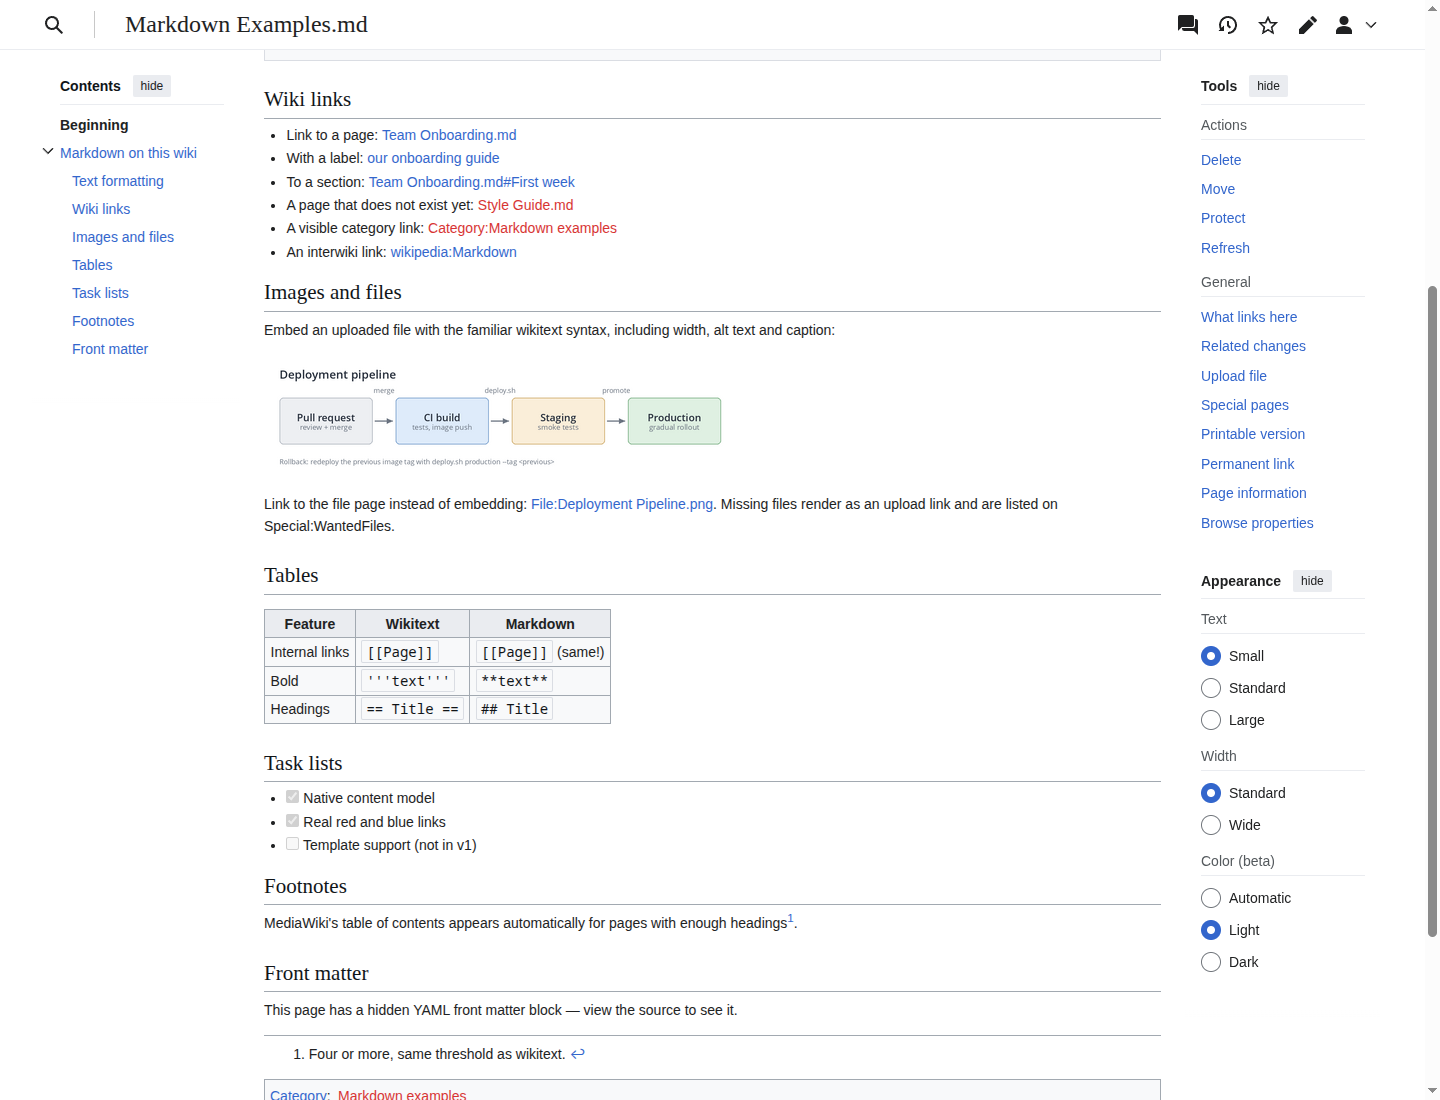Open red link Style Guide.md

(x=525, y=205)
